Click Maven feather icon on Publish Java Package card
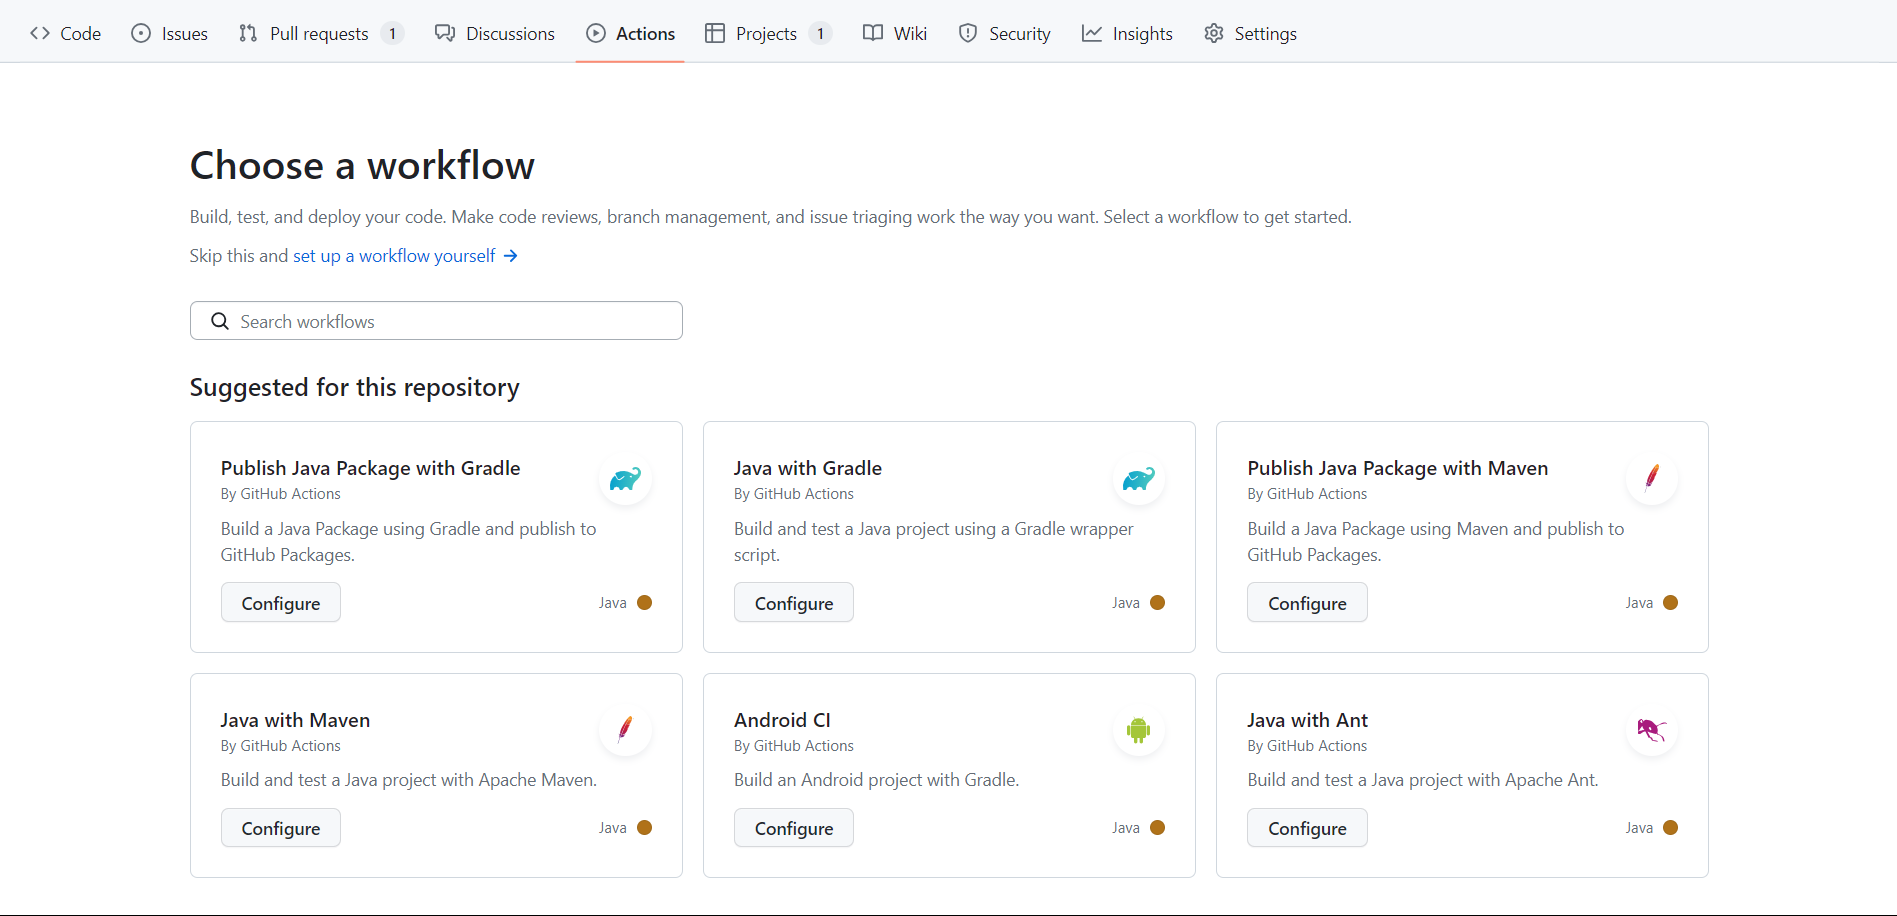 [1652, 478]
